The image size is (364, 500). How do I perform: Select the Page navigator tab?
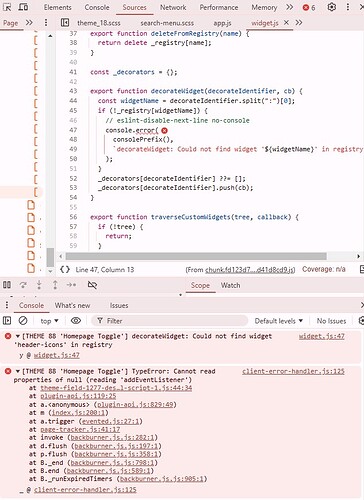click(x=10, y=23)
